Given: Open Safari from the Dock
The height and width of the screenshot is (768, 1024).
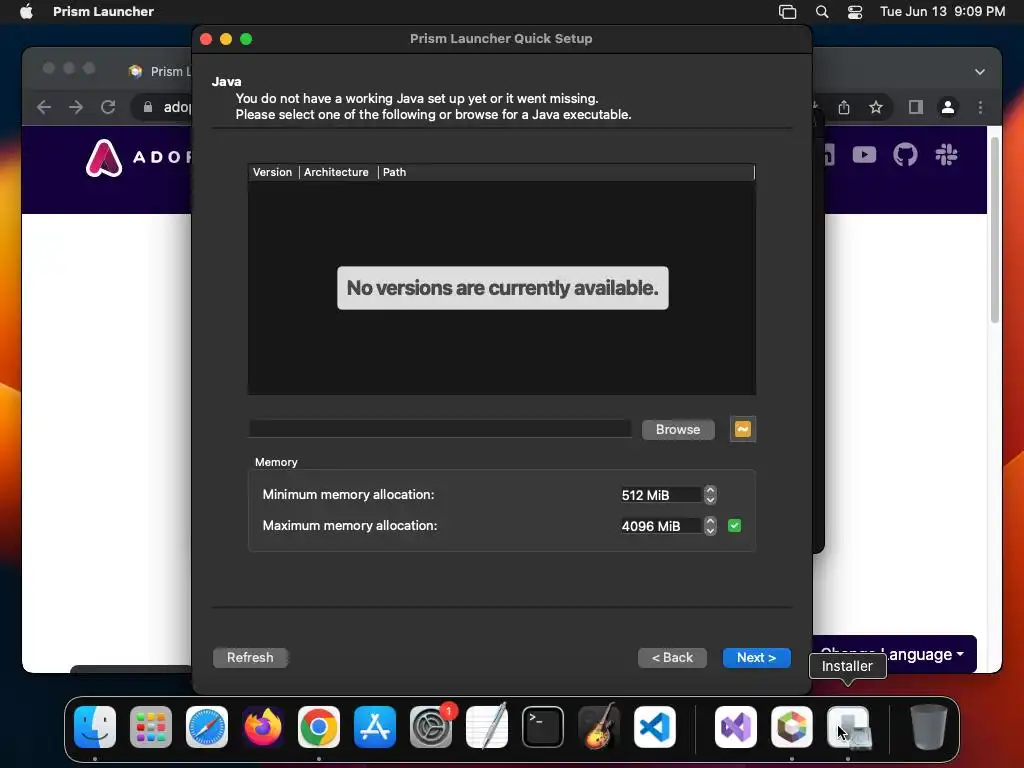Looking at the screenshot, I should (x=207, y=727).
